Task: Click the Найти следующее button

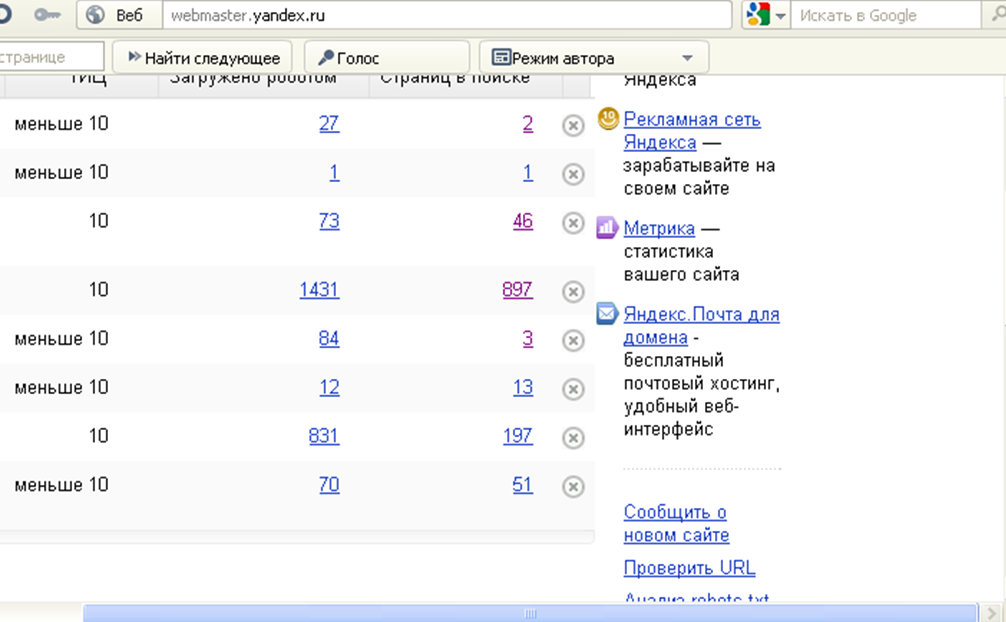Action: tap(203, 58)
